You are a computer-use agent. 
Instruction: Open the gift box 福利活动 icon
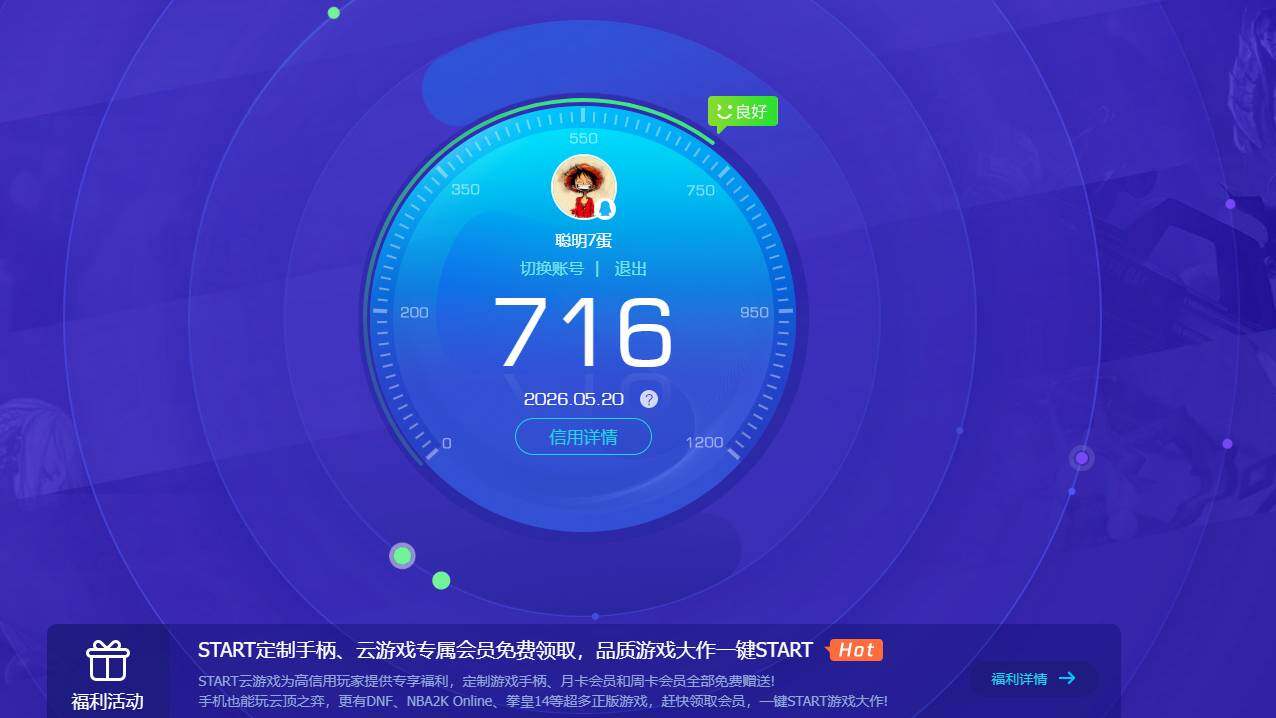pyautogui.click(x=107, y=660)
